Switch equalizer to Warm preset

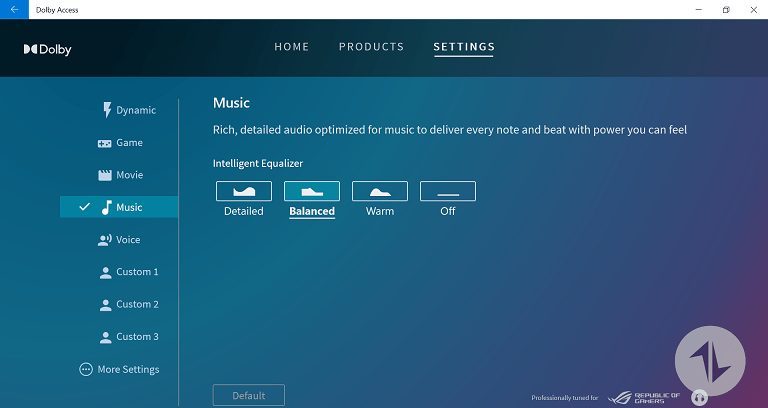click(x=380, y=191)
